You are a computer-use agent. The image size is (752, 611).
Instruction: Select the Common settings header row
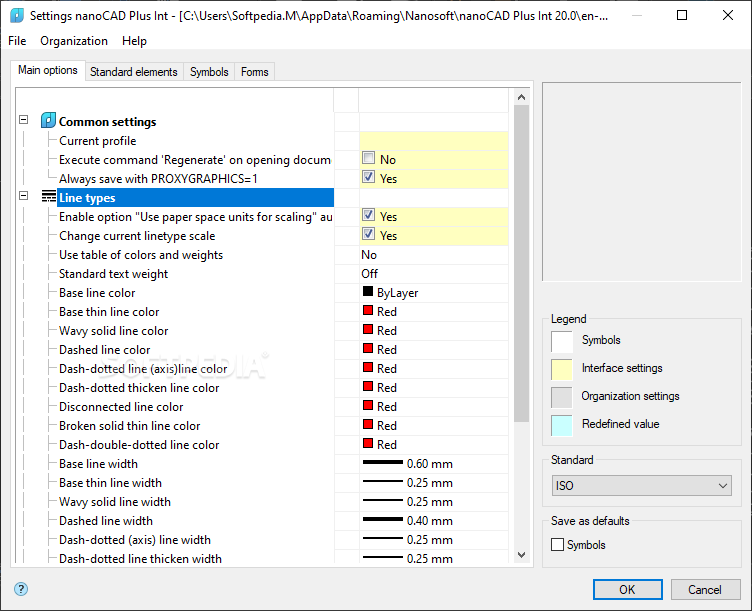[x=107, y=122]
